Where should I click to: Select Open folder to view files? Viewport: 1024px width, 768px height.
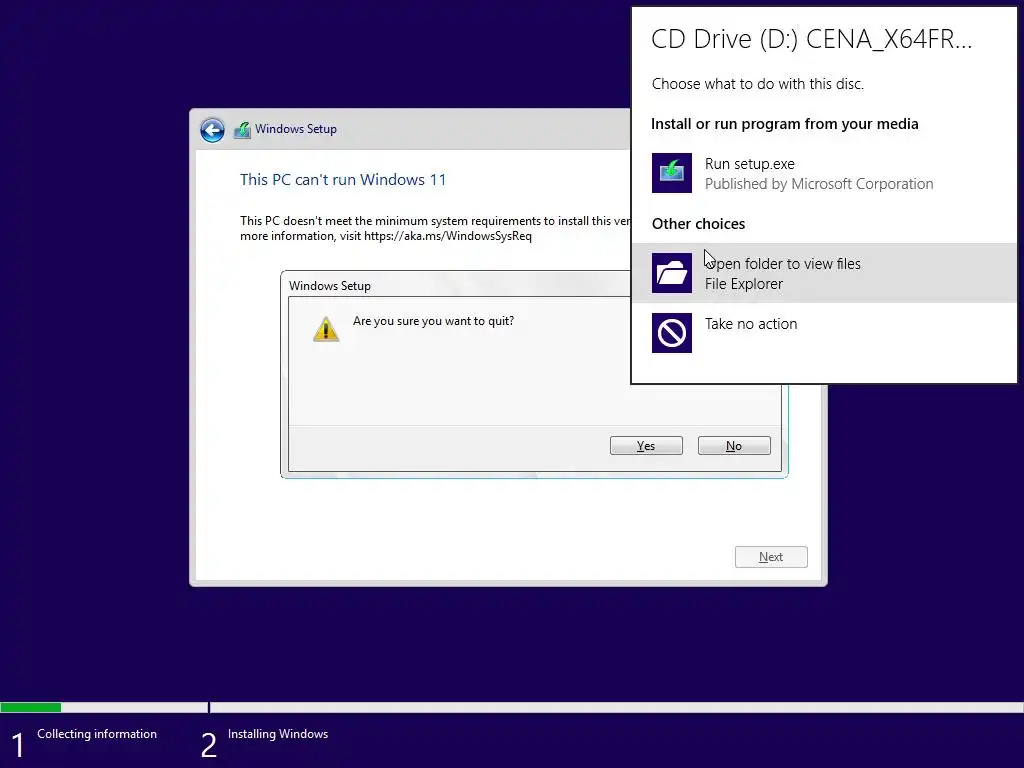click(824, 273)
